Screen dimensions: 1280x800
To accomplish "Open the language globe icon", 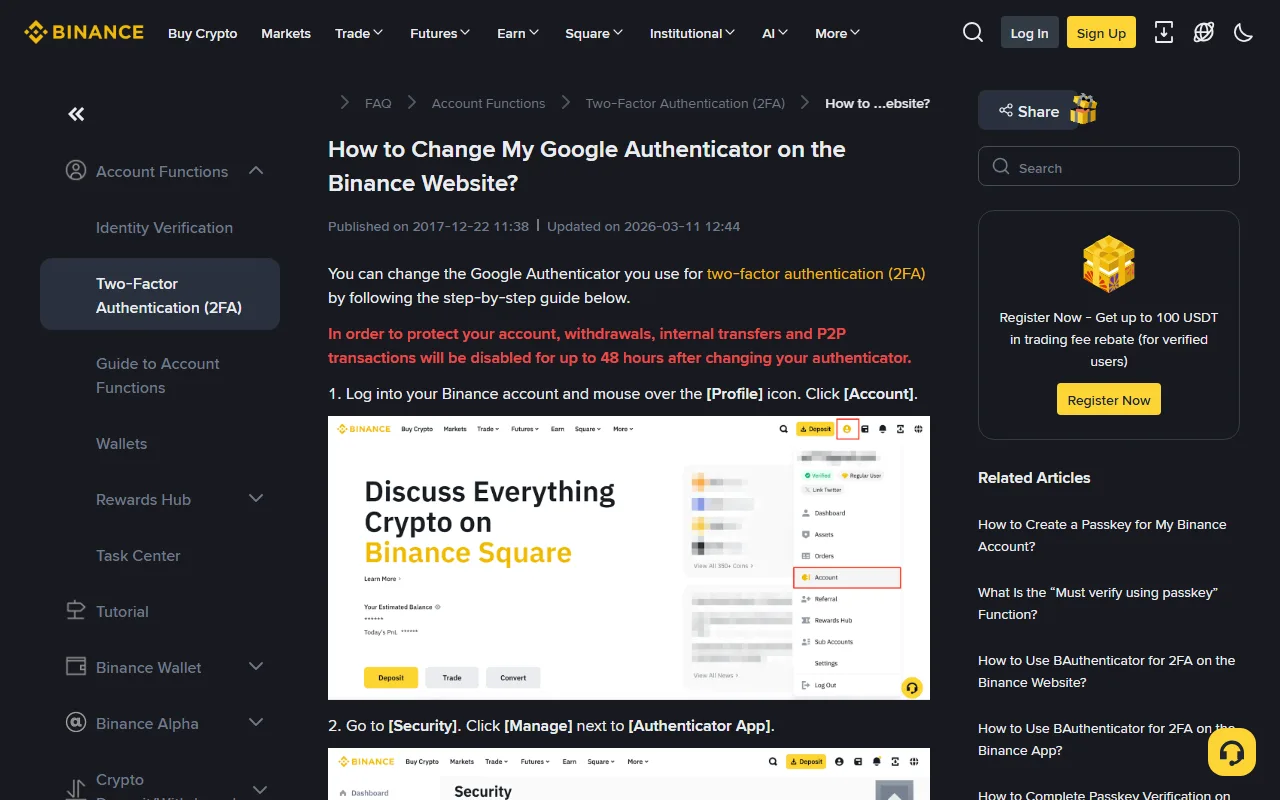I will (1204, 33).
